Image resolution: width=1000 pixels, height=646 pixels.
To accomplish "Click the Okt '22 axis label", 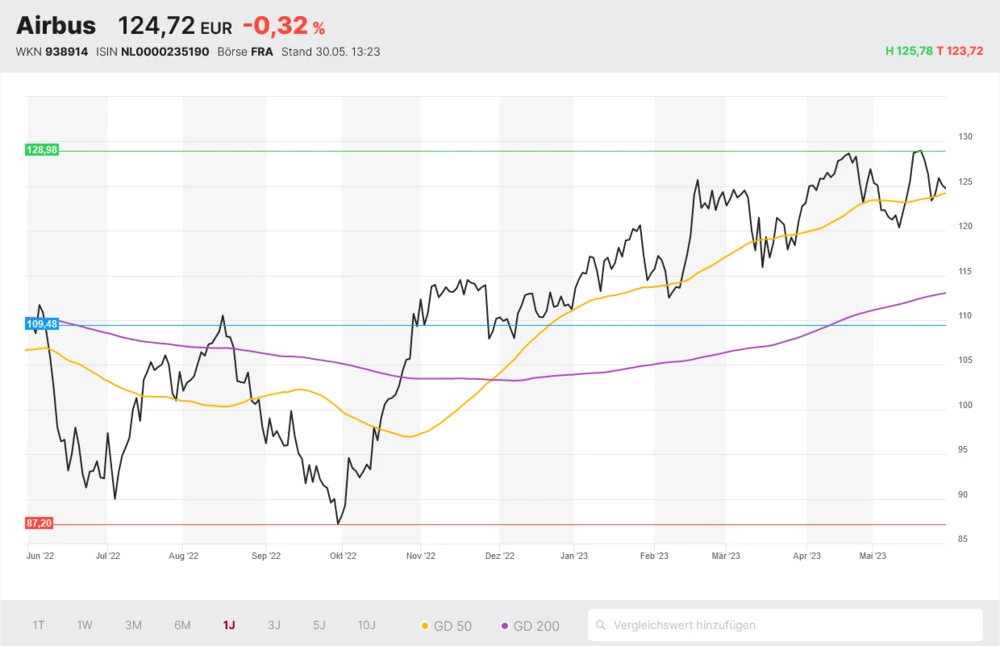I will [x=343, y=555].
